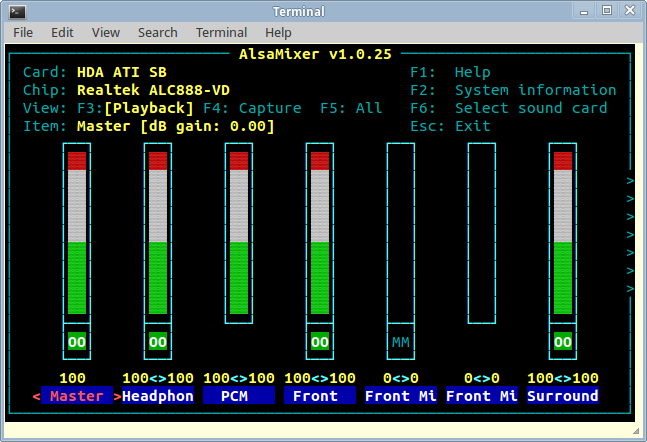This screenshot has height=442, width=647.
Task: Select the Master volume bar
Action: (x=76, y=235)
